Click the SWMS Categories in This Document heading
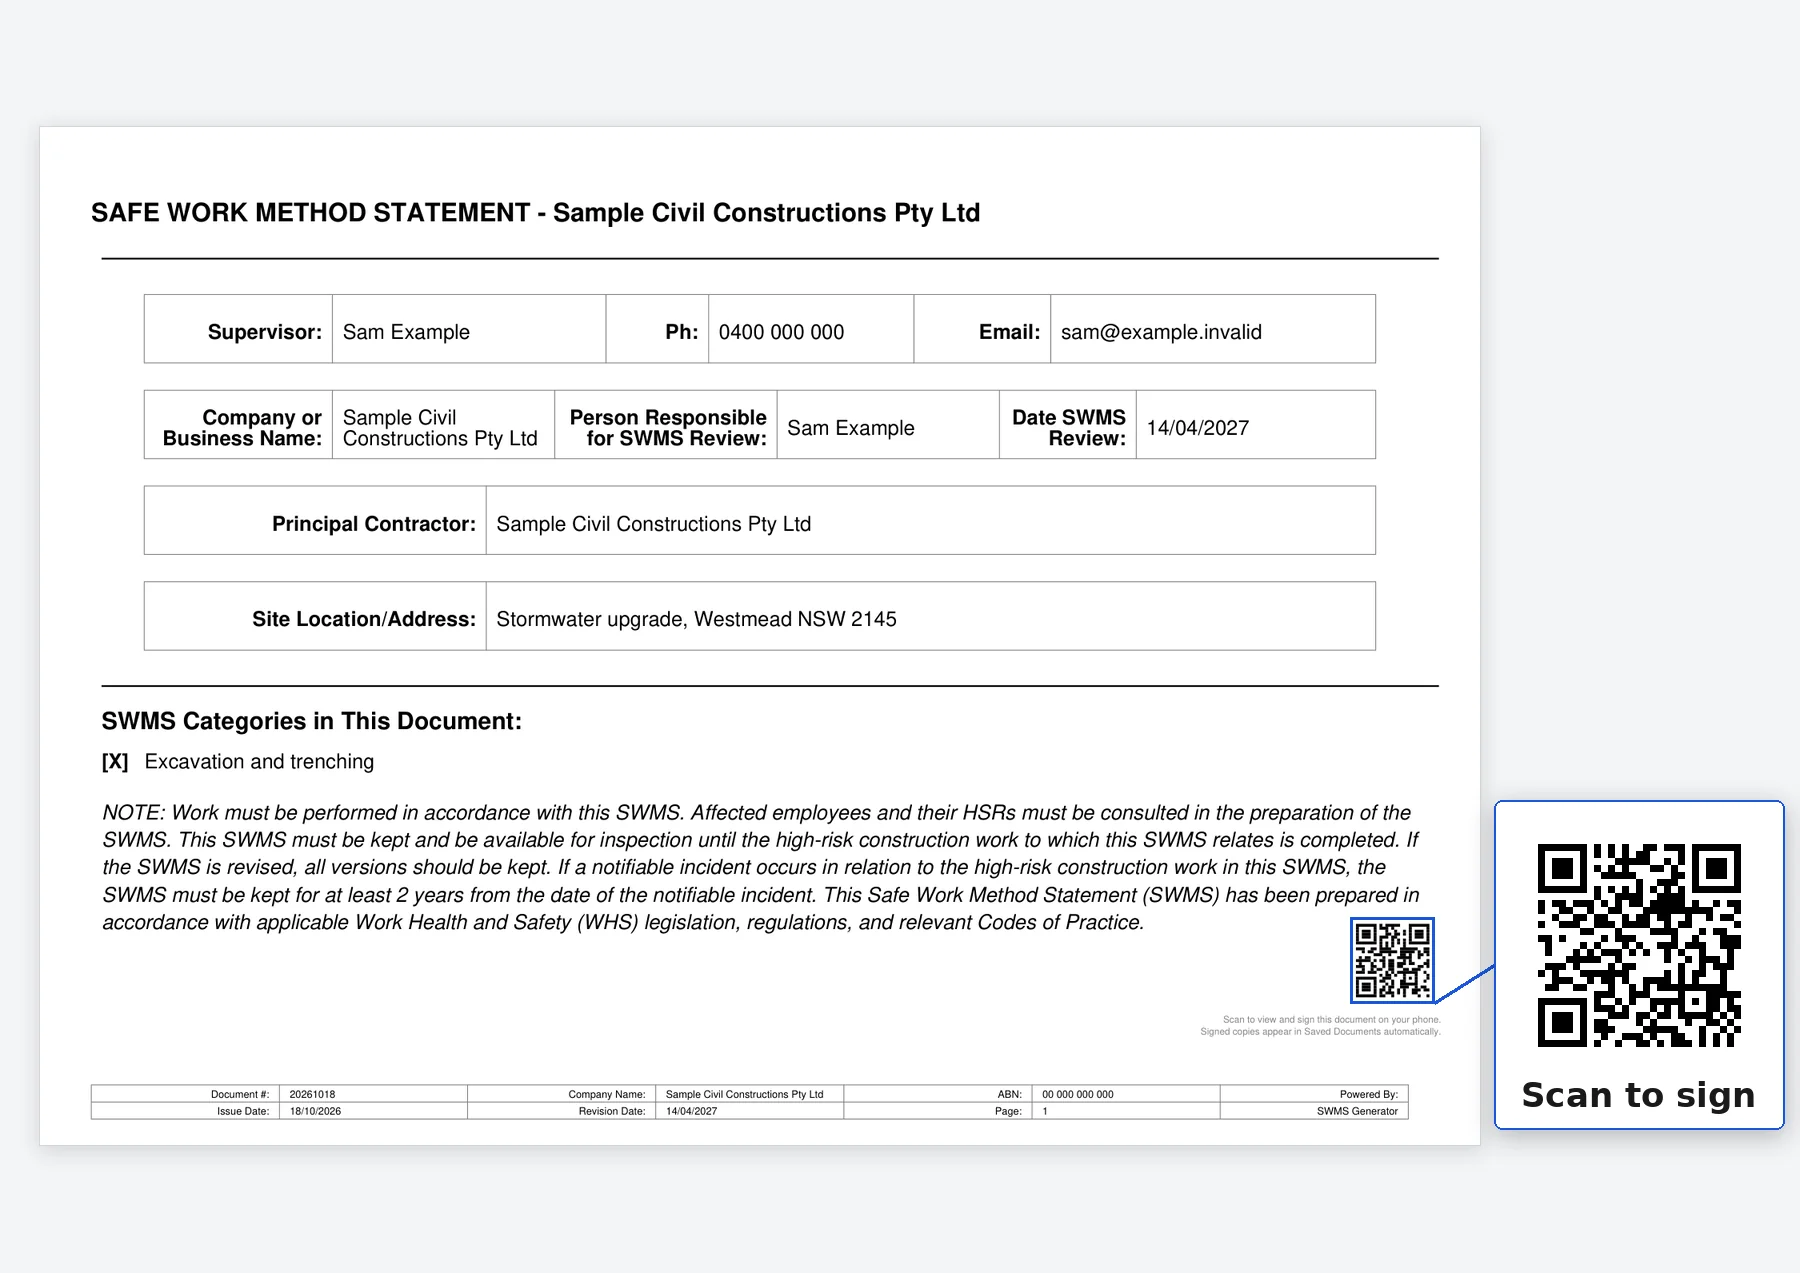The height and width of the screenshot is (1273, 1800). click(x=311, y=721)
